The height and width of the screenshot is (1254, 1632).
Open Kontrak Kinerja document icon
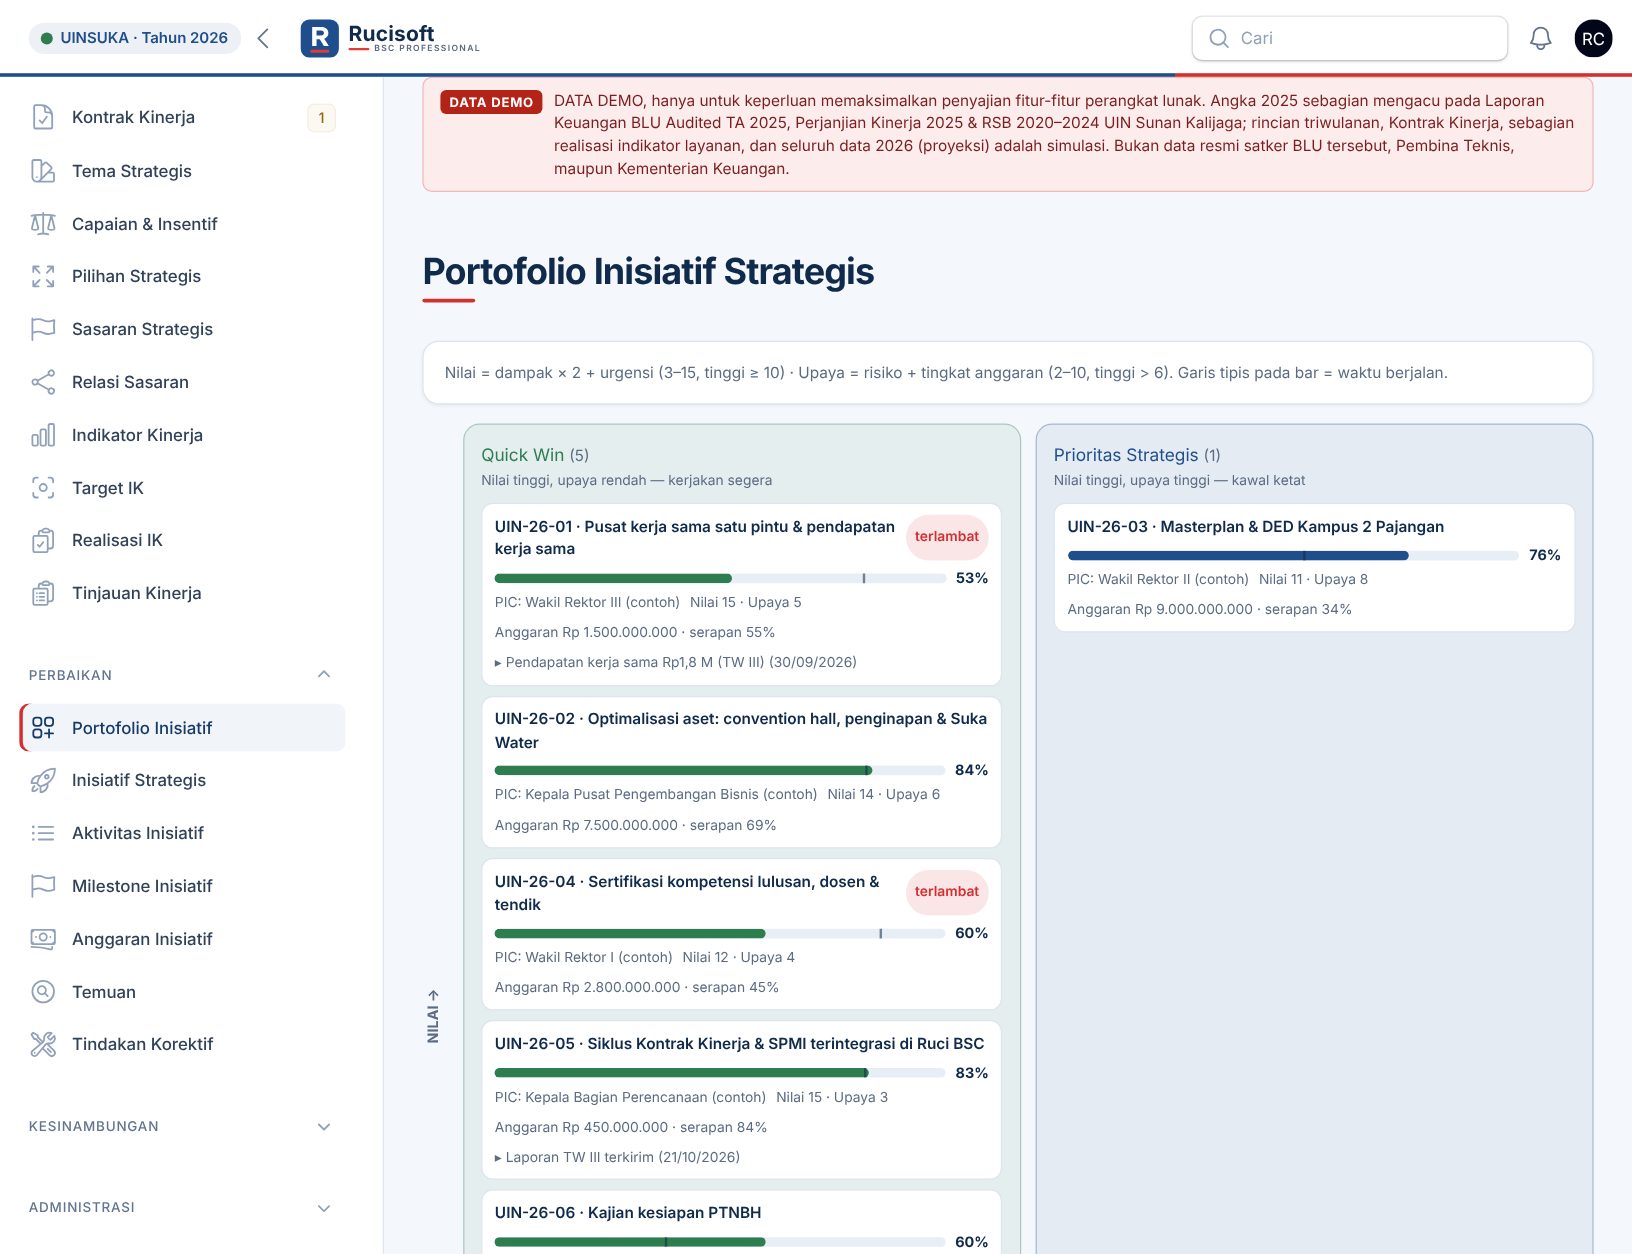pyautogui.click(x=43, y=117)
